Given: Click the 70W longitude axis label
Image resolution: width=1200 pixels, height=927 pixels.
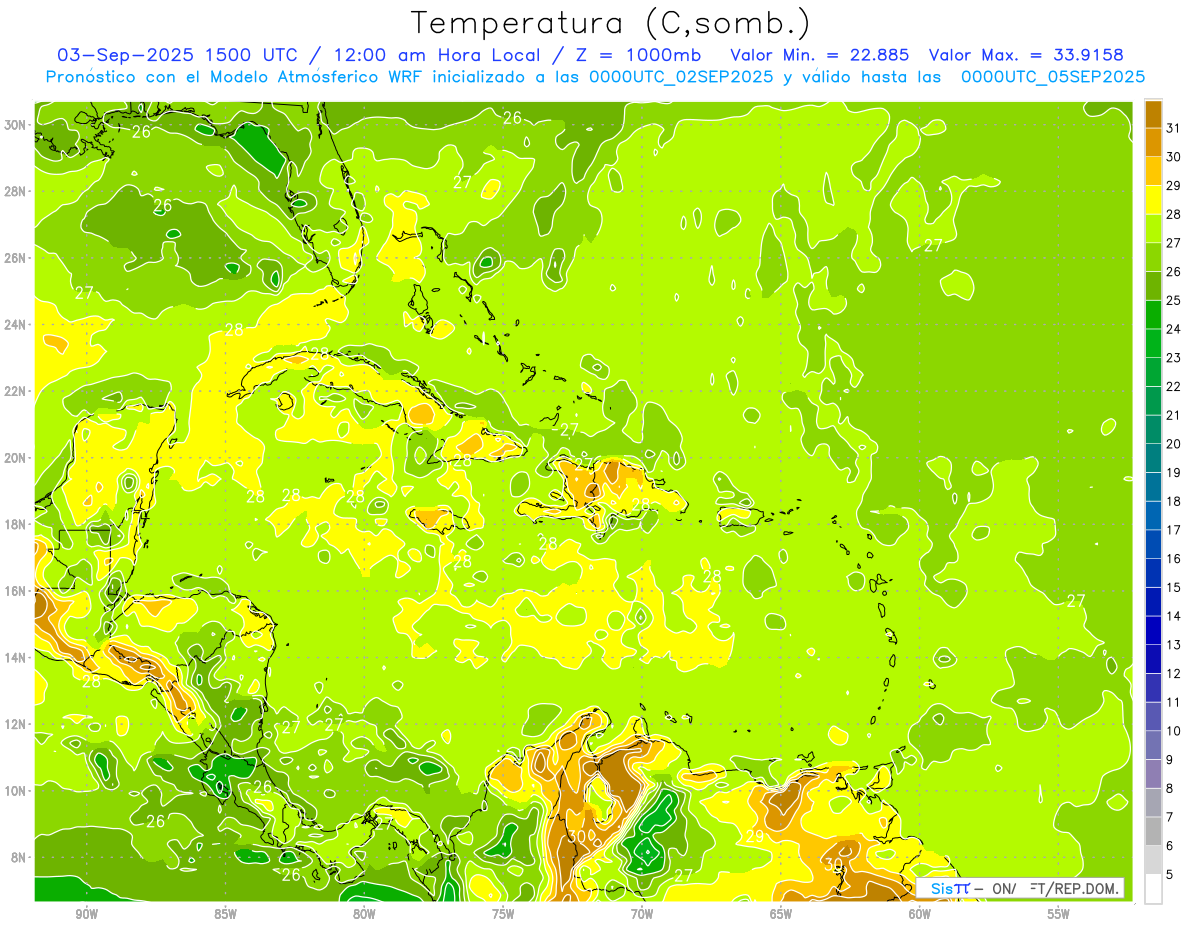Looking at the screenshot, I should coord(642,914).
